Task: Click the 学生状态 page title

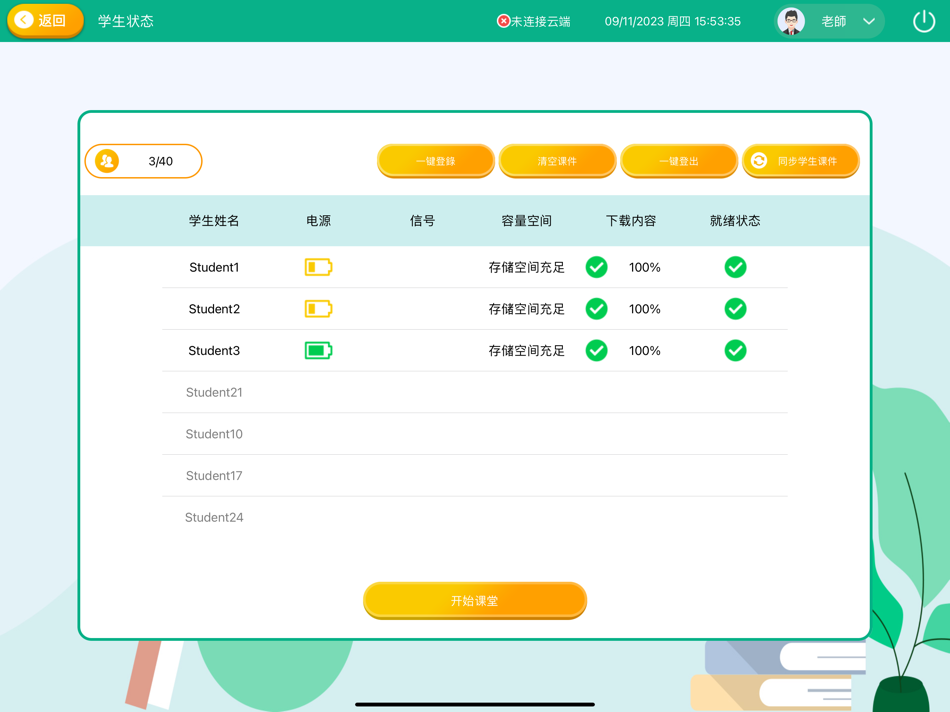Action: click(x=126, y=21)
